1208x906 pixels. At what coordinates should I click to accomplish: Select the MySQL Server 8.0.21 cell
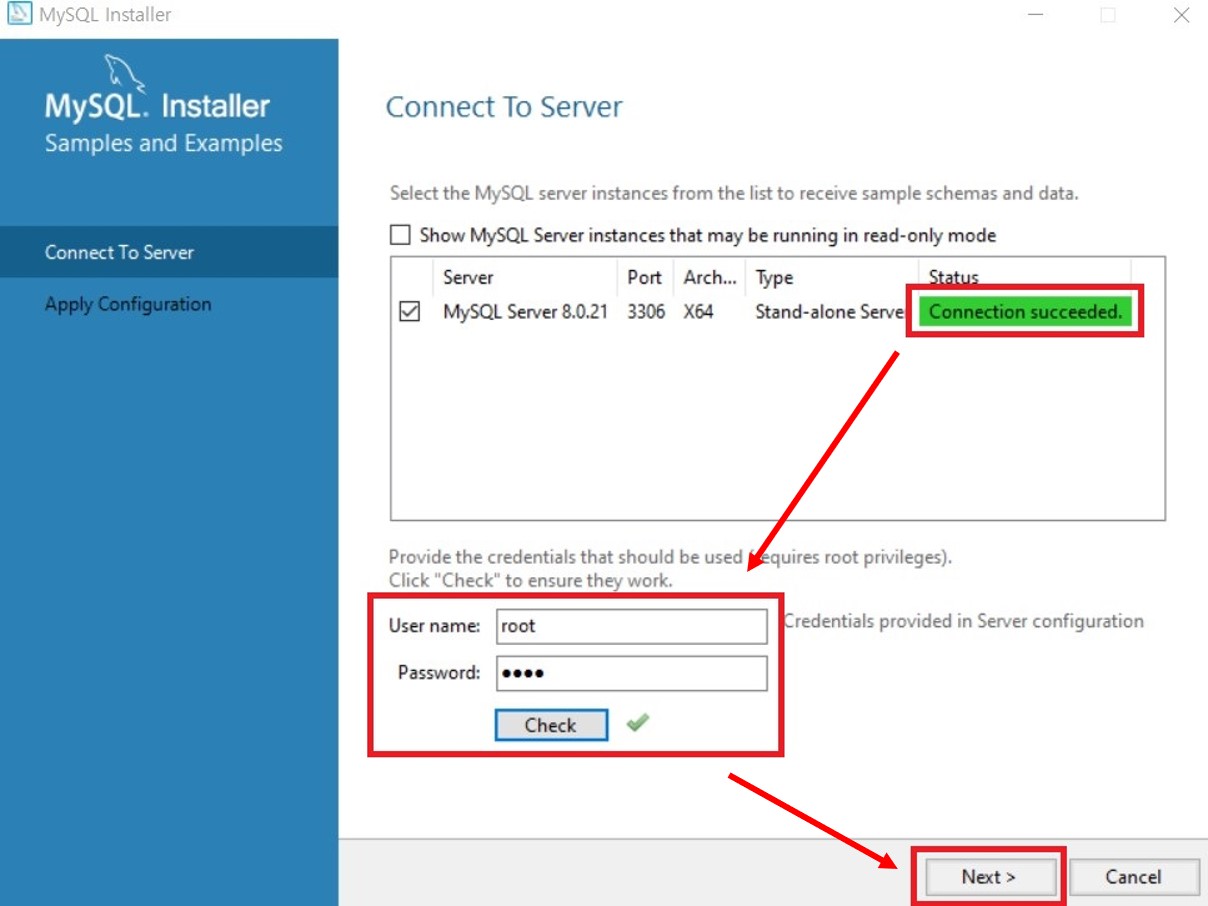point(526,312)
